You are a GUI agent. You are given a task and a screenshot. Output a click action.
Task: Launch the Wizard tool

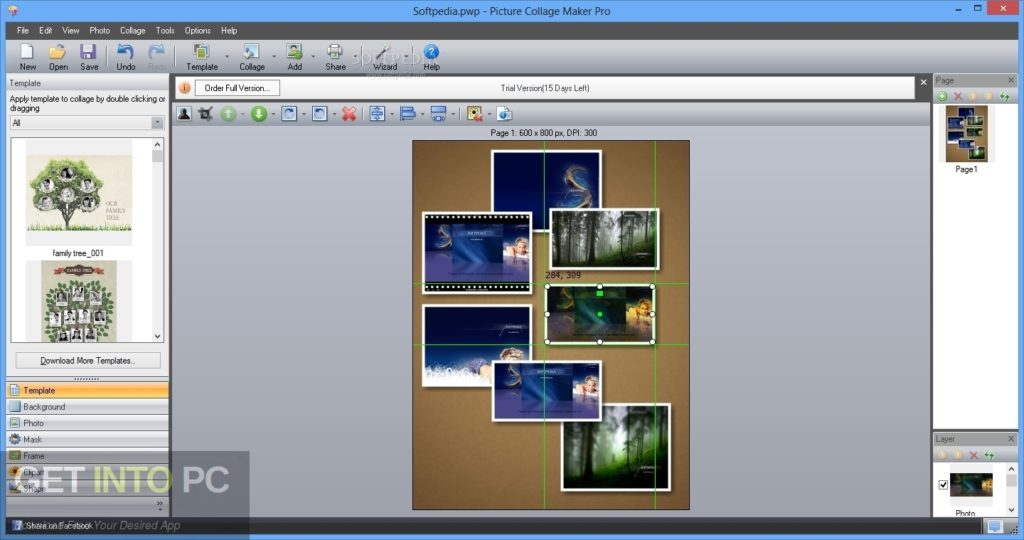tap(385, 57)
